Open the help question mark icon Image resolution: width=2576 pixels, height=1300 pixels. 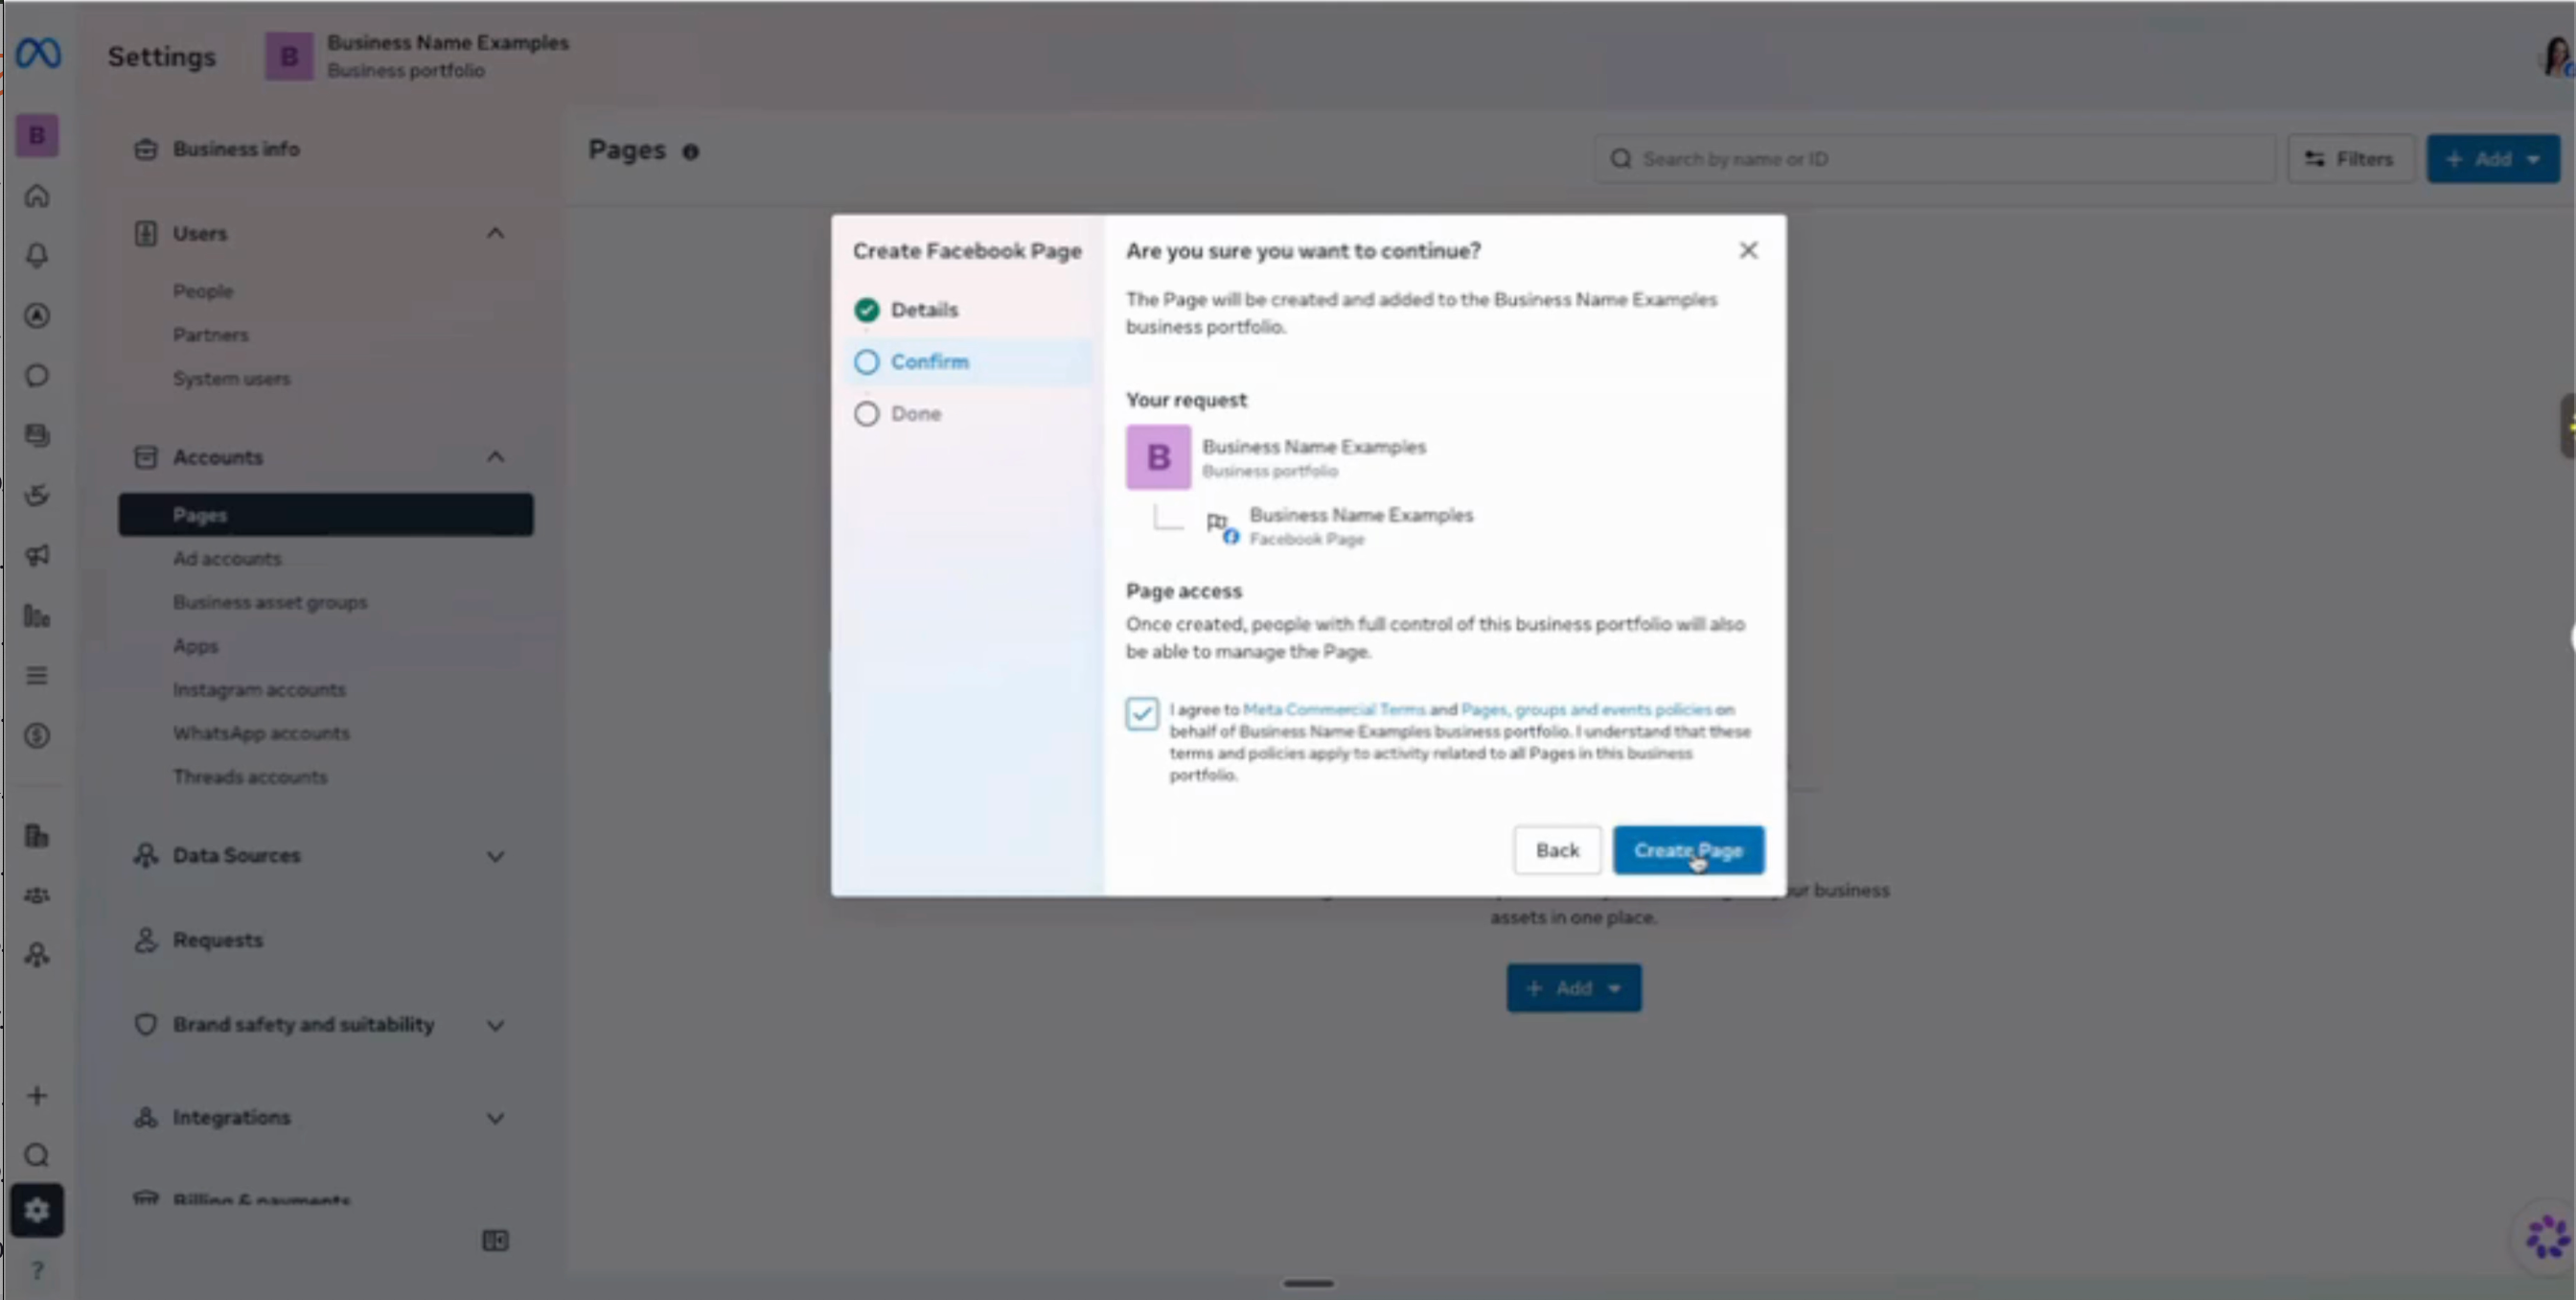pyautogui.click(x=37, y=1271)
